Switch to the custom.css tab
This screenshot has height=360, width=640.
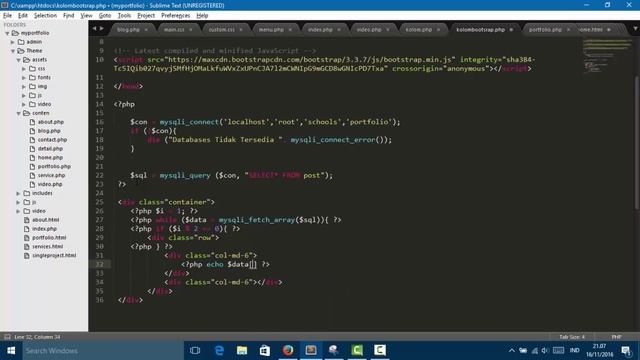coord(222,30)
